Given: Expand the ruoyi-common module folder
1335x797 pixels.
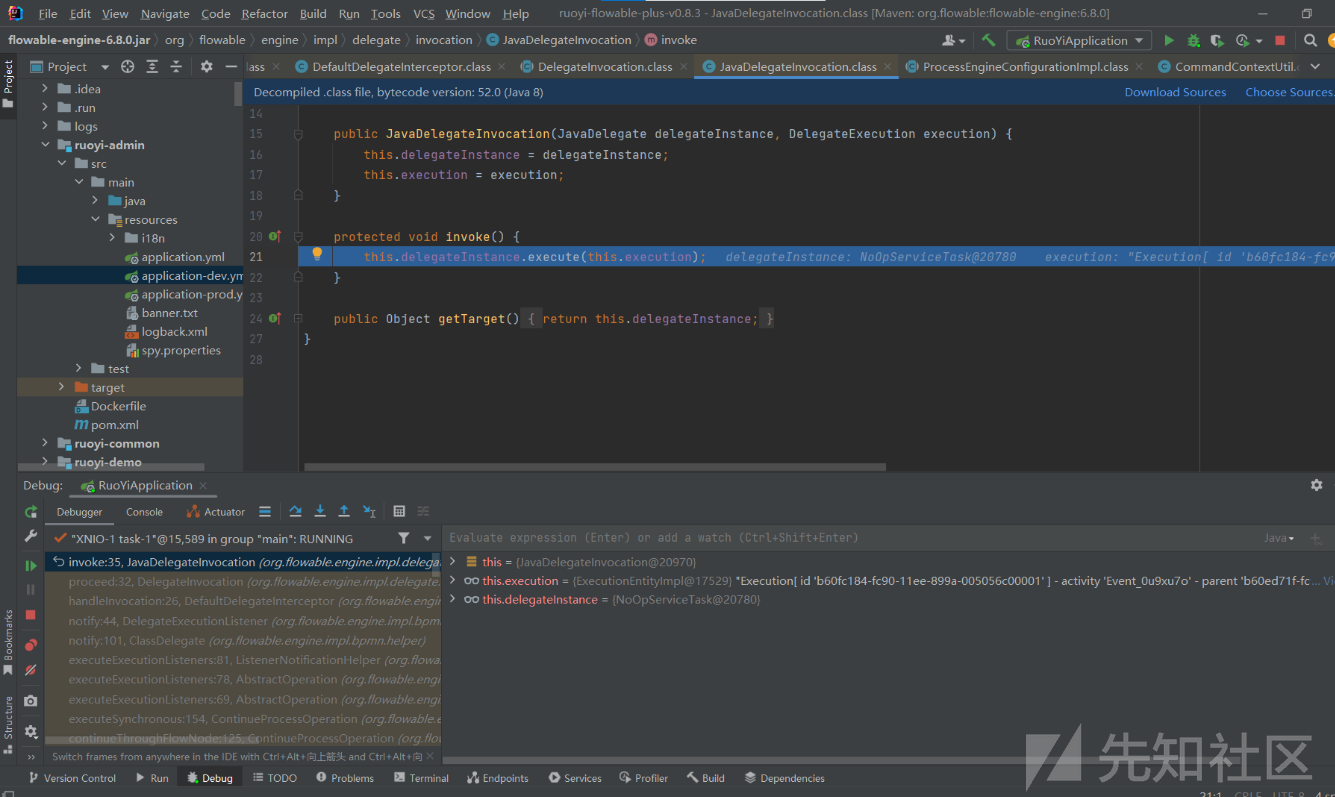Looking at the screenshot, I should tap(45, 443).
